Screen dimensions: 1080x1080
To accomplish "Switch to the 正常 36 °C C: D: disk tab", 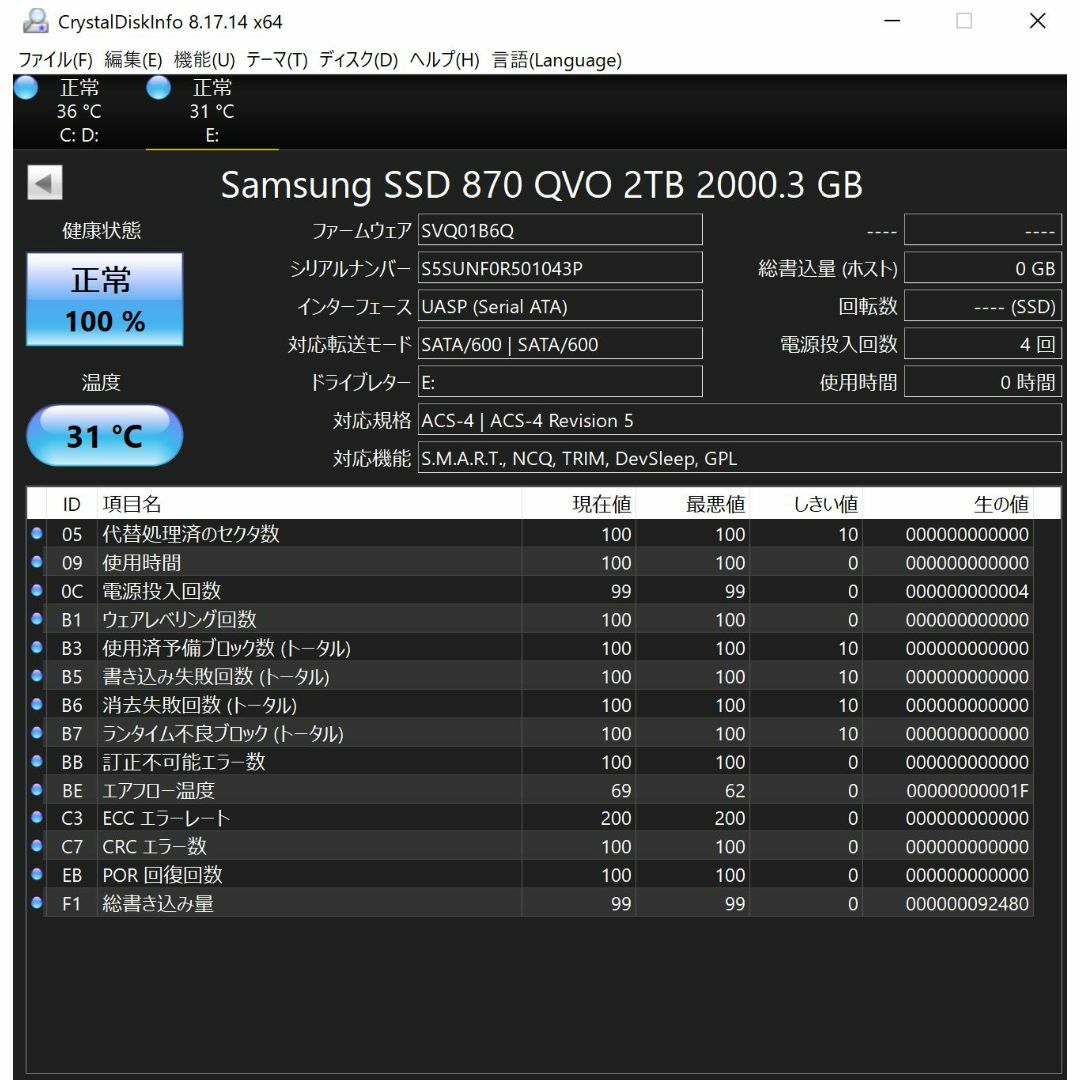I will click(x=79, y=112).
